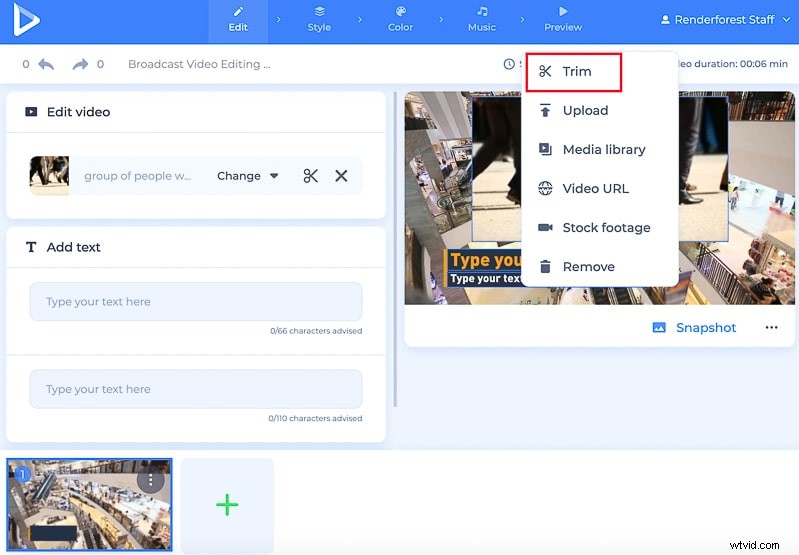Viewport: 799px width, 555px height.
Task: Take a Snapshot of the scene
Action: click(695, 328)
